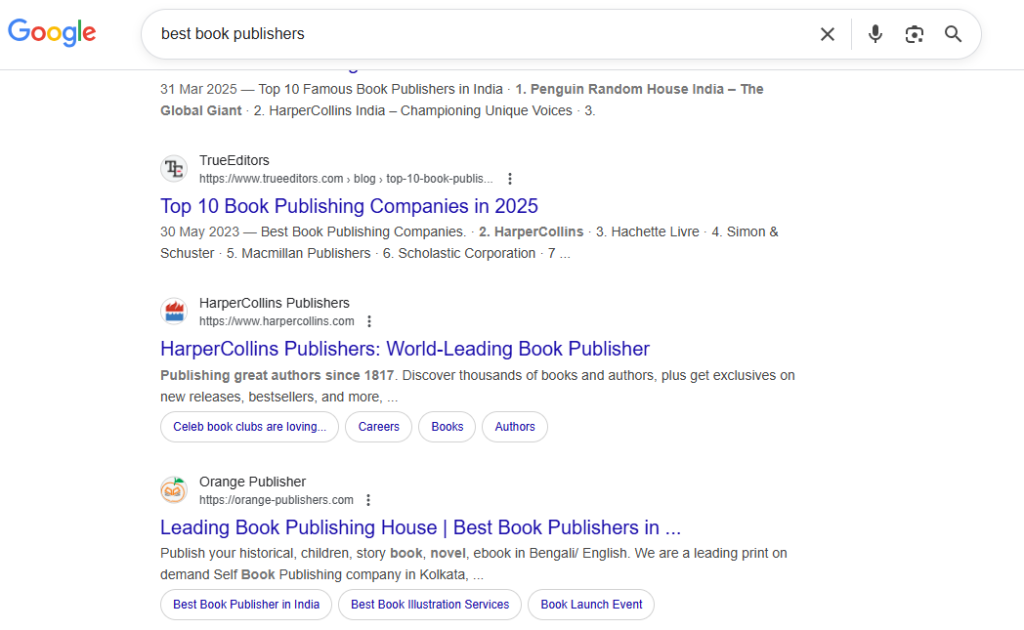This screenshot has height=630, width=1024.
Task: Click the HarperCollins Publishers favicon
Action: tap(174, 312)
